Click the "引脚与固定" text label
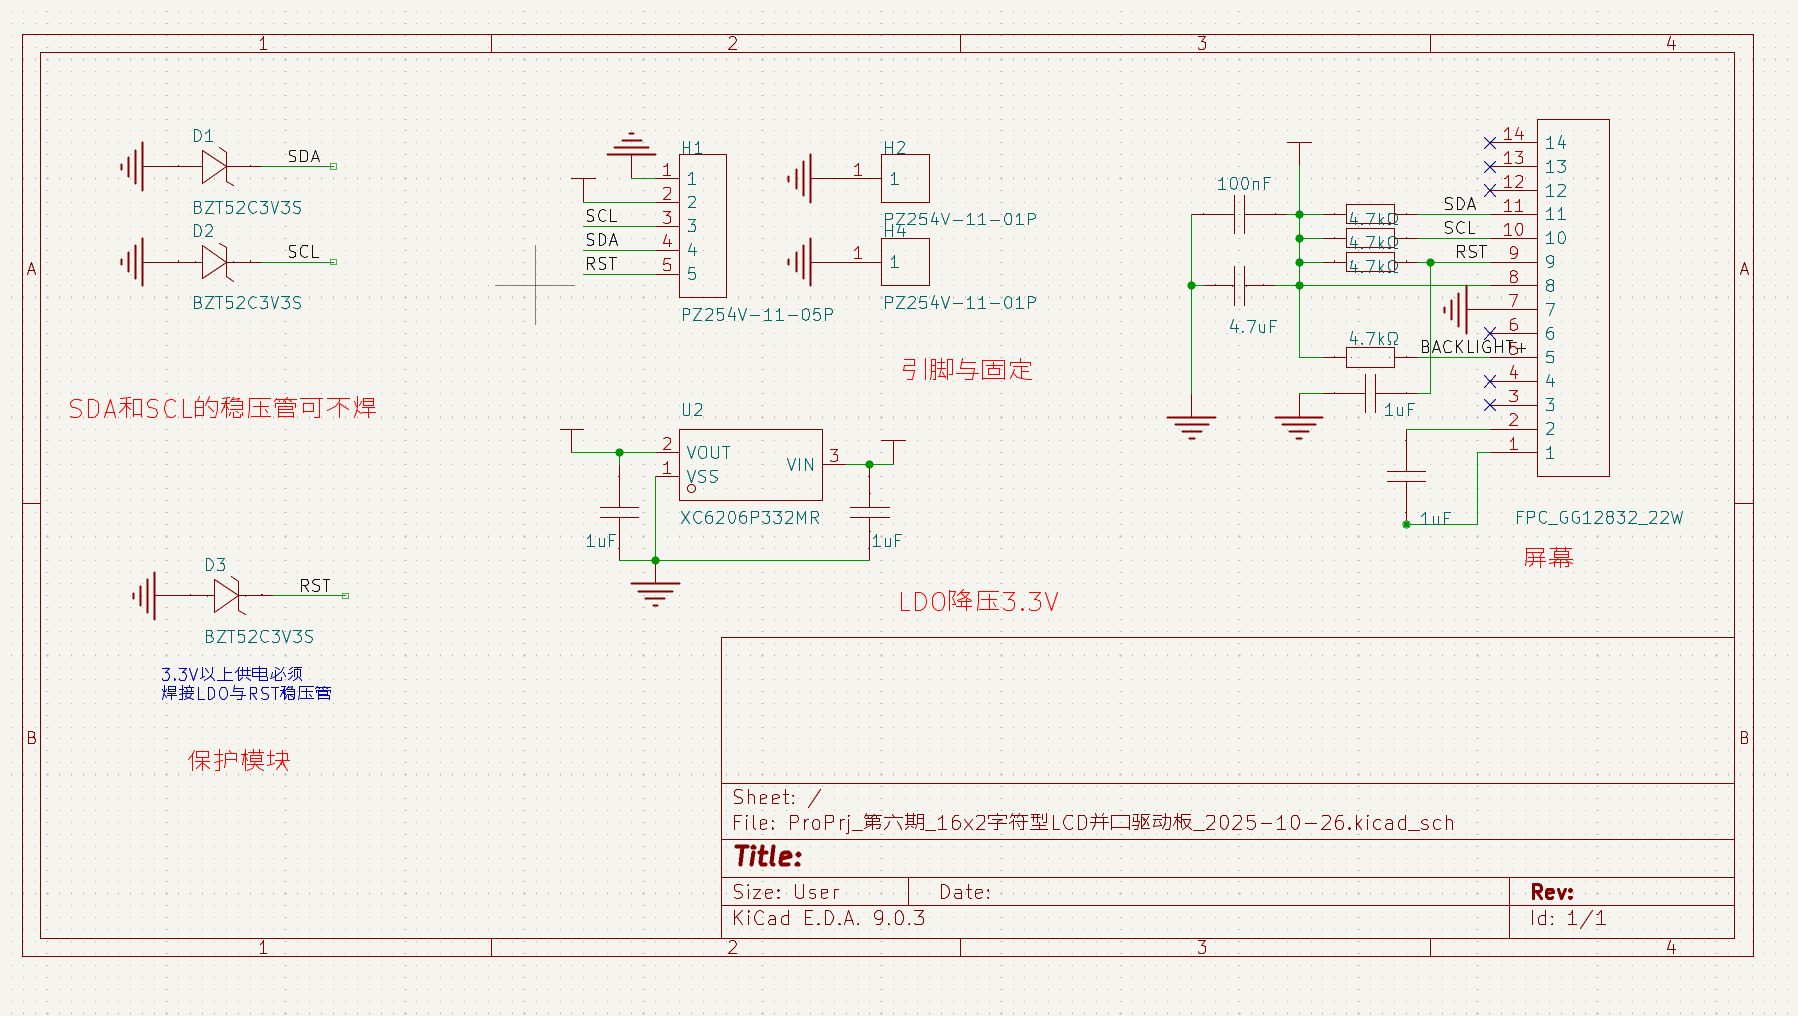 click(x=966, y=370)
